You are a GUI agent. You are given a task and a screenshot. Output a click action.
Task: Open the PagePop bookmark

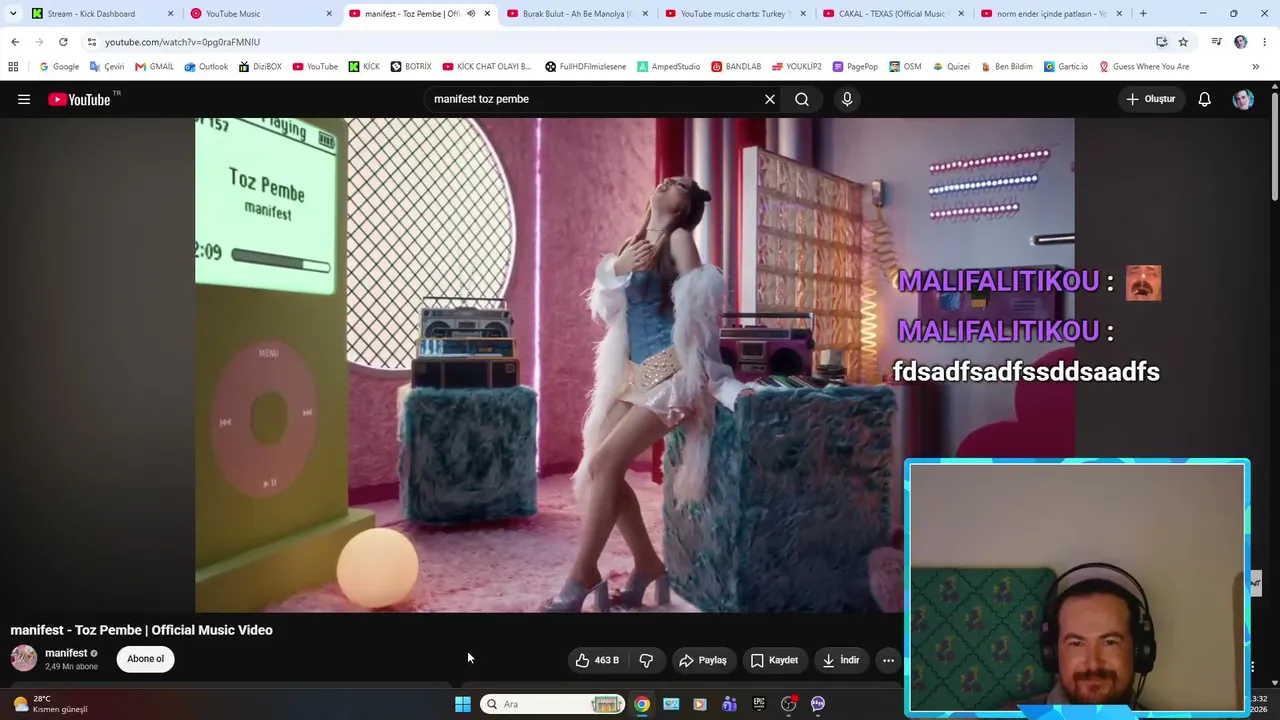(x=855, y=67)
